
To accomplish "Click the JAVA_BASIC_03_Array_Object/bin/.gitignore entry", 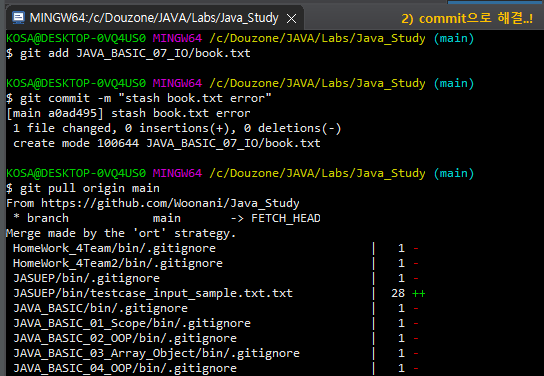I will coord(156,353).
